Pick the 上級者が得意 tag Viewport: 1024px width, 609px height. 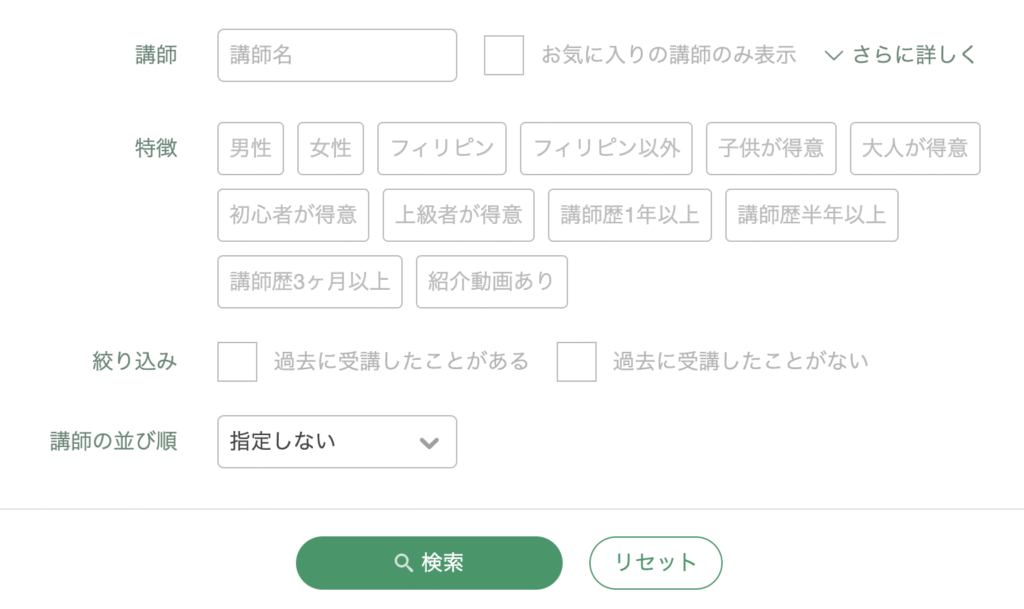click(458, 215)
